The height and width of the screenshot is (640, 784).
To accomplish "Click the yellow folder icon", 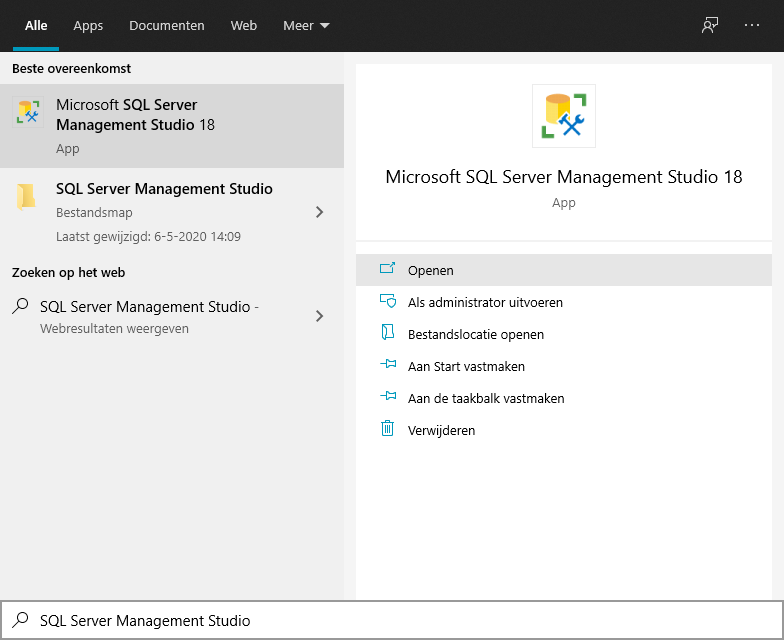I will [x=26, y=196].
